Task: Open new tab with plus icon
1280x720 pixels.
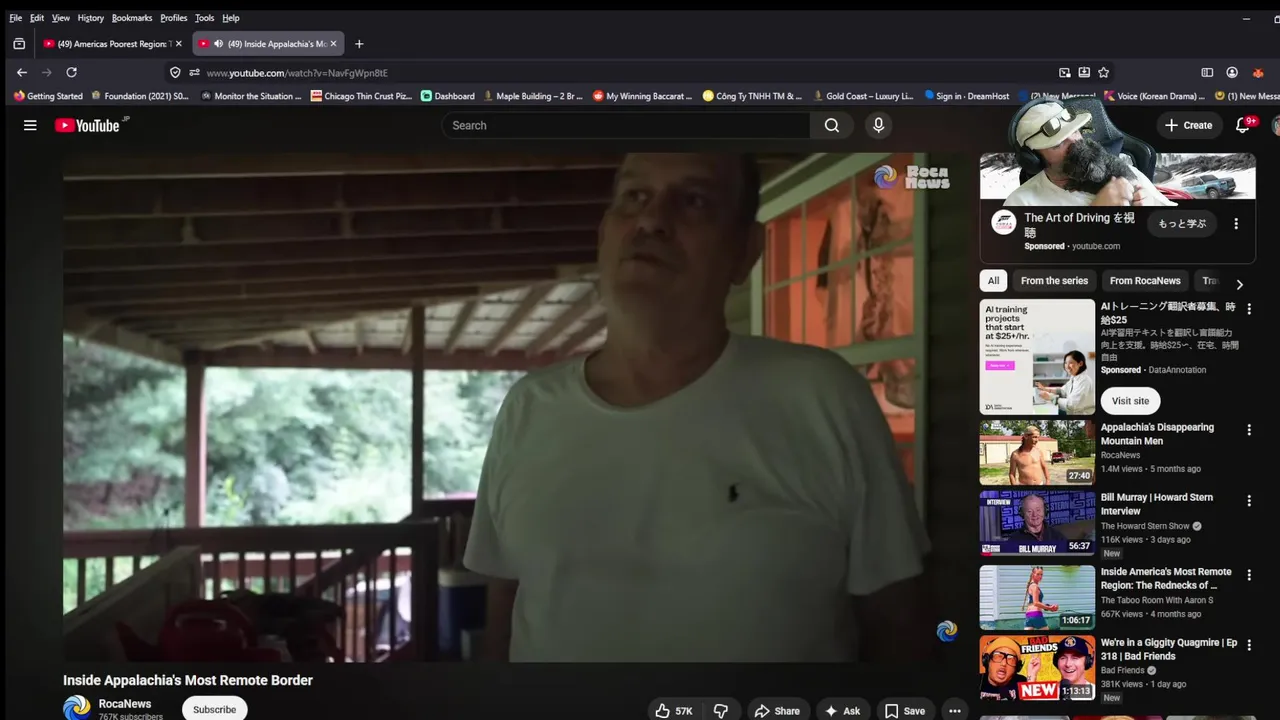Action: pyautogui.click(x=359, y=44)
